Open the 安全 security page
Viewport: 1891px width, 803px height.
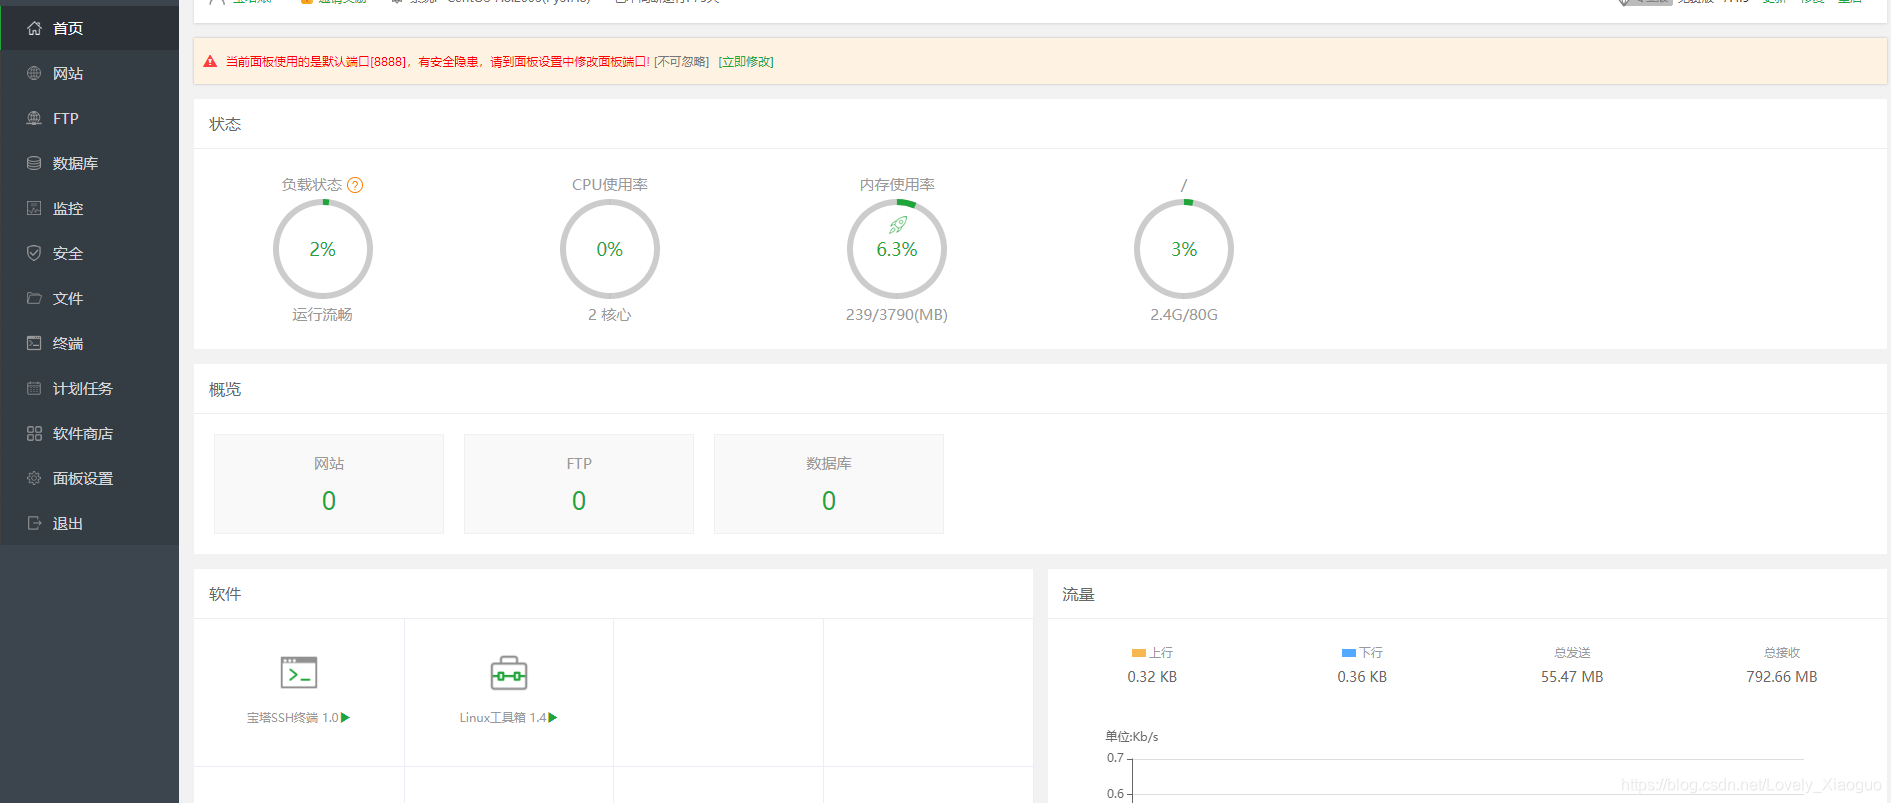pyautogui.click(x=89, y=253)
